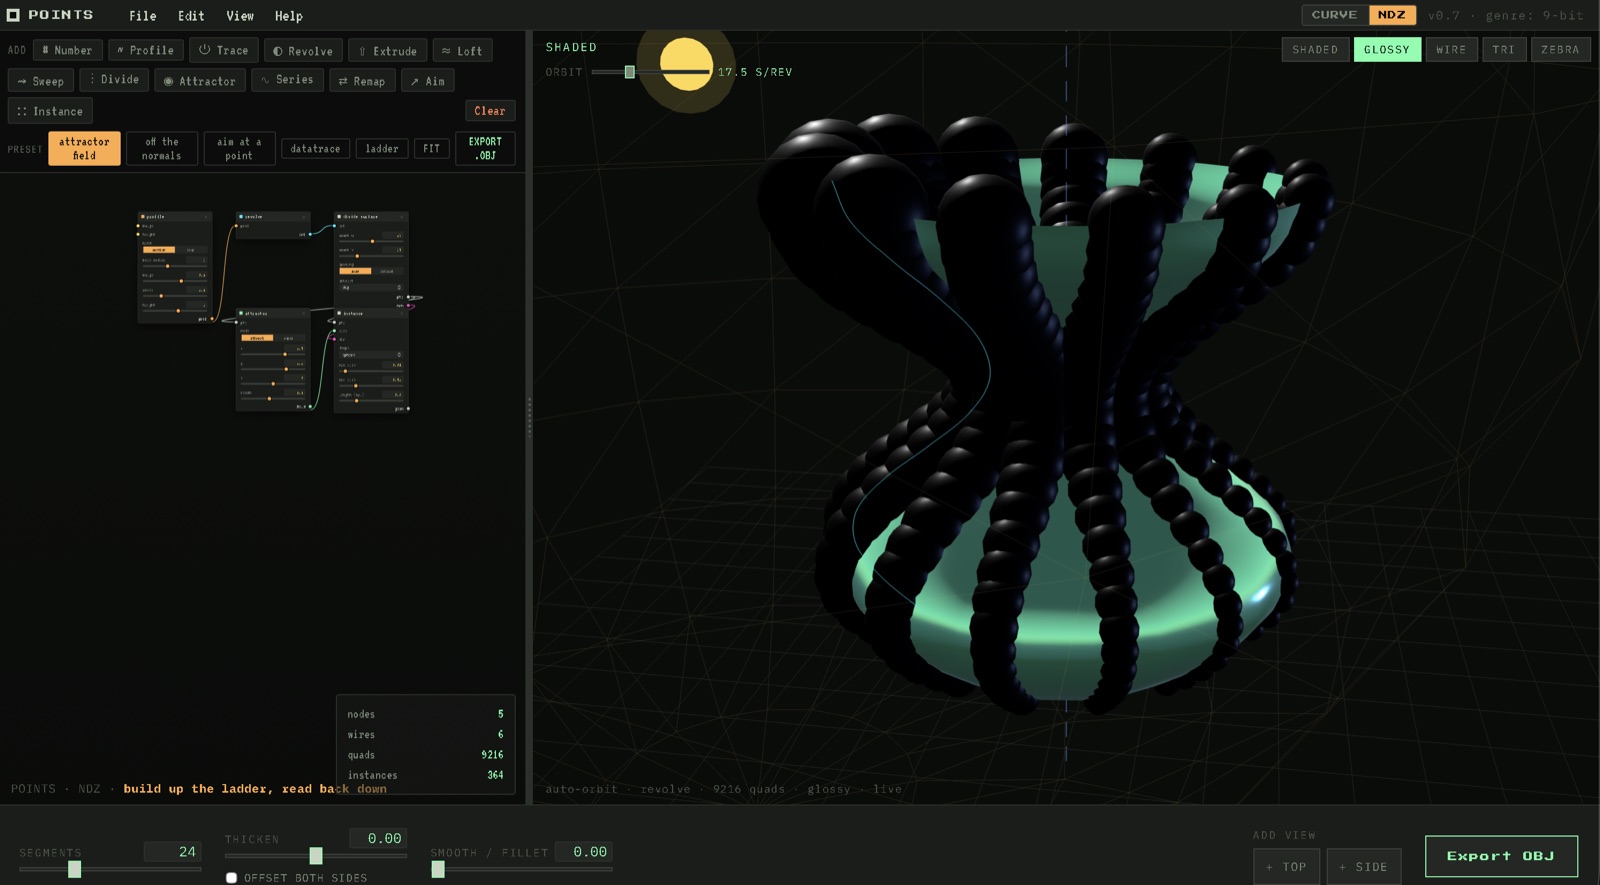The image size is (1600, 885).
Task: Open the Edit menu
Action: (x=191, y=16)
